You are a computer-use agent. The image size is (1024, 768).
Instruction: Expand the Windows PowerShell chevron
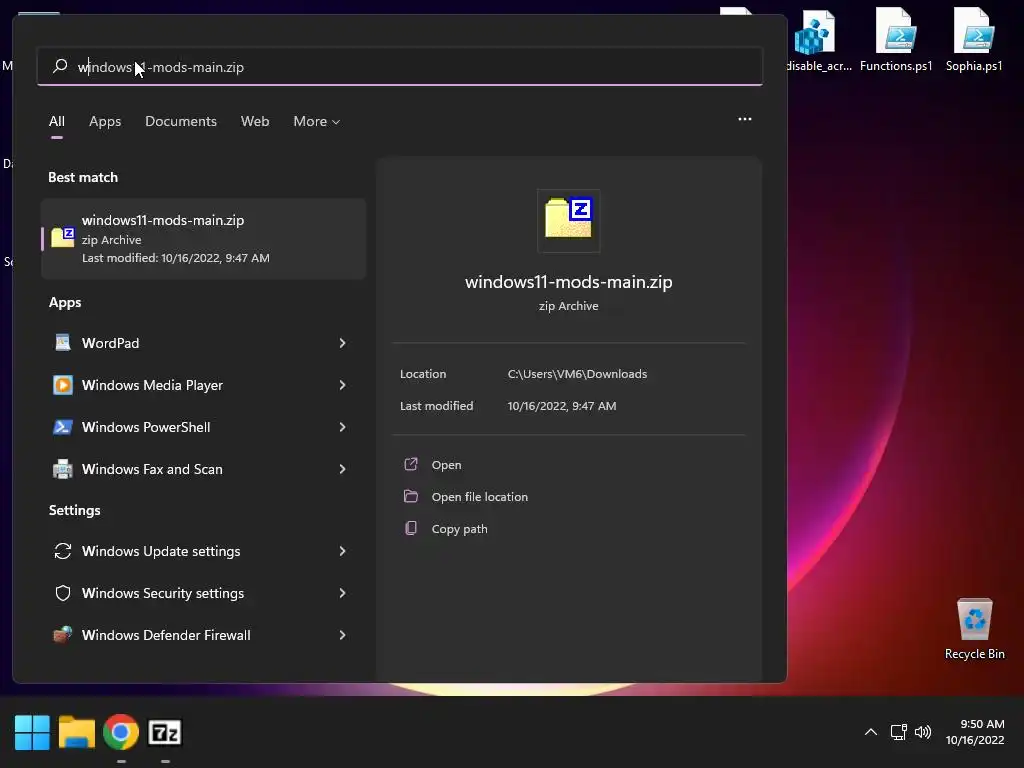tap(342, 427)
